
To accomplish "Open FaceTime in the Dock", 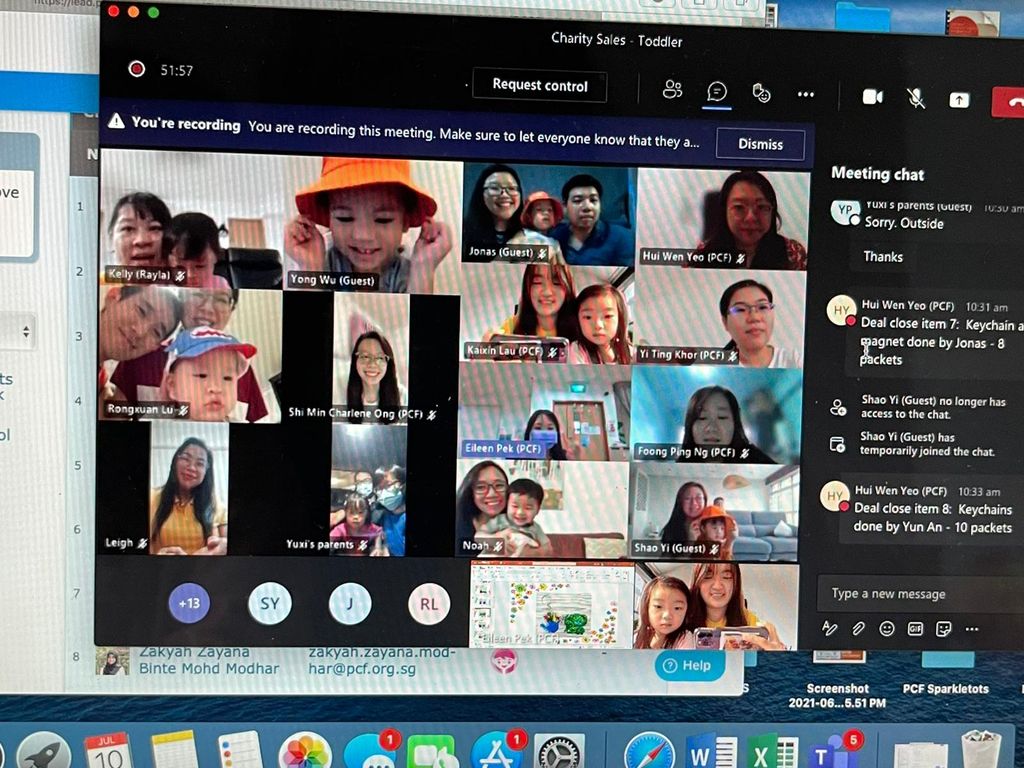I will [x=433, y=752].
